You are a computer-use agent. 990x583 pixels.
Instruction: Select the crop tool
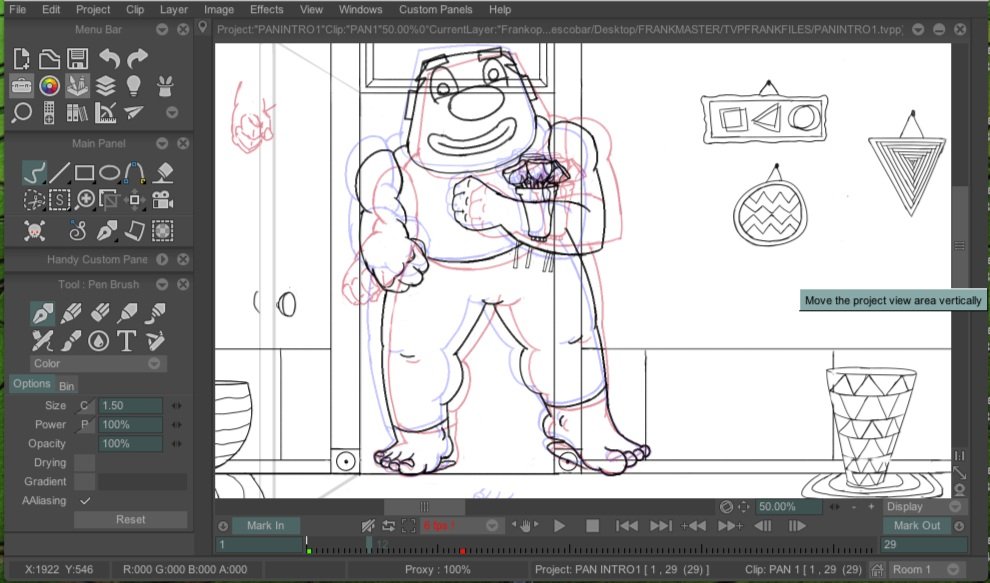(109, 200)
